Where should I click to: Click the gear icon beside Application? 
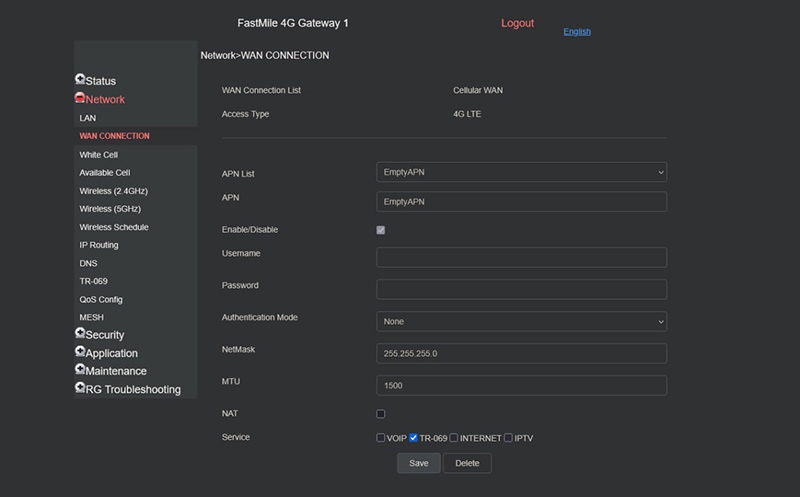click(80, 352)
